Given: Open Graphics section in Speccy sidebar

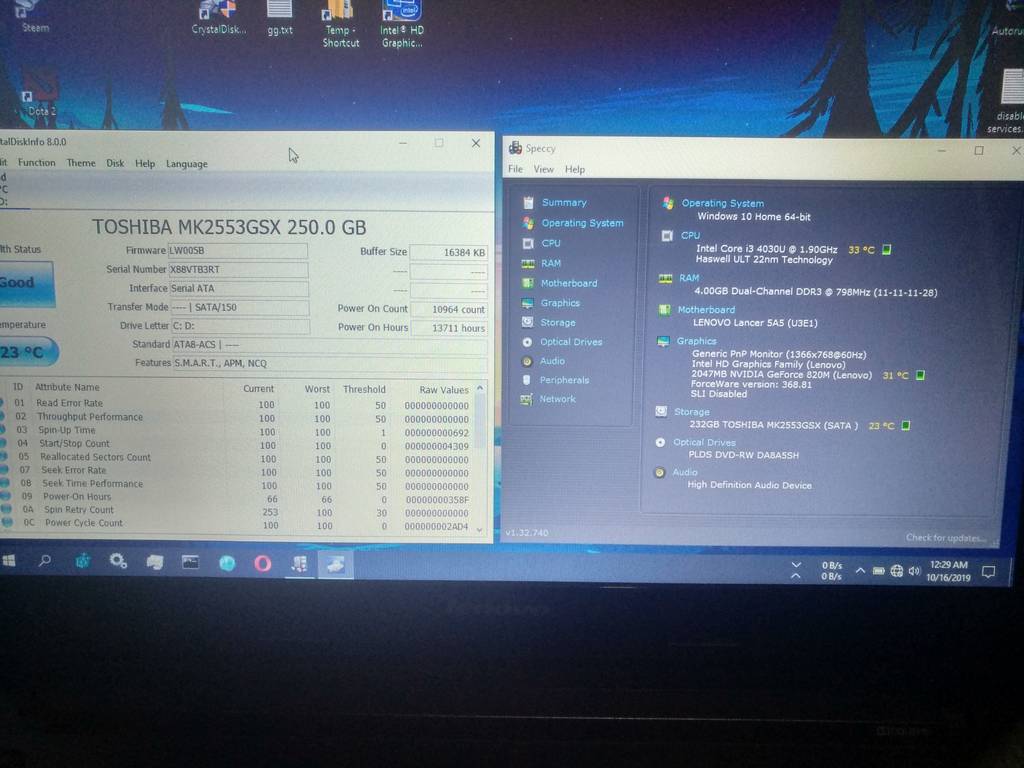Looking at the screenshot, I should tap(560, 303).
